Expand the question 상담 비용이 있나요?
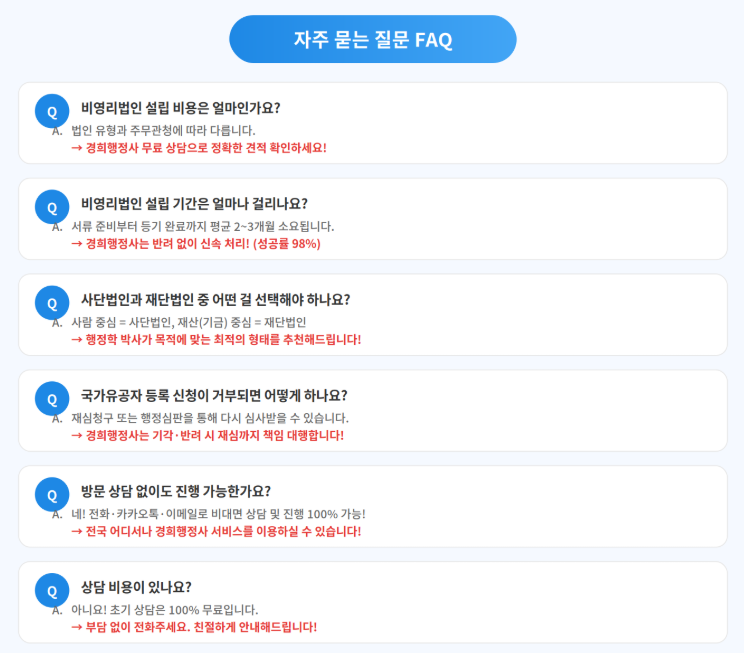 click(136, 587)
